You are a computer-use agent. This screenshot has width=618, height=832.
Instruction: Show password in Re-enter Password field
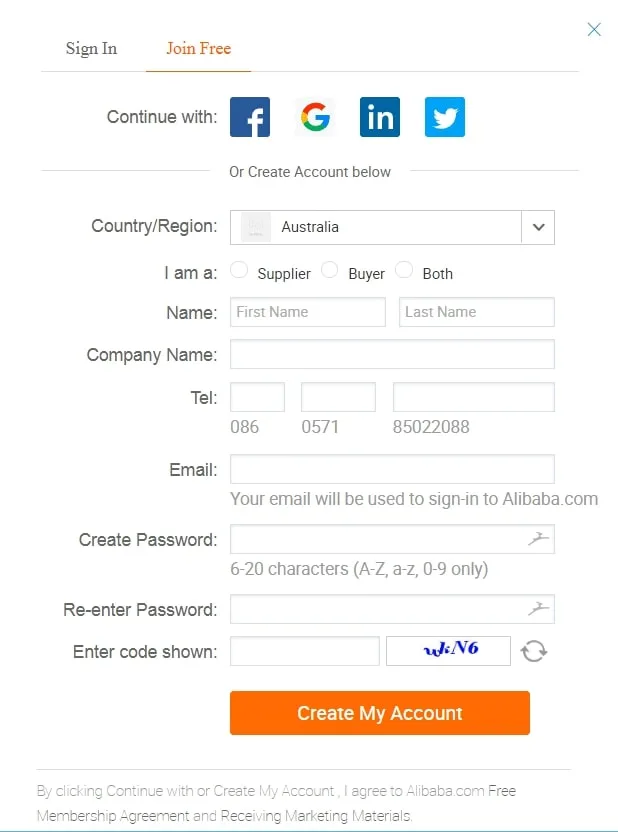point(539,609)
